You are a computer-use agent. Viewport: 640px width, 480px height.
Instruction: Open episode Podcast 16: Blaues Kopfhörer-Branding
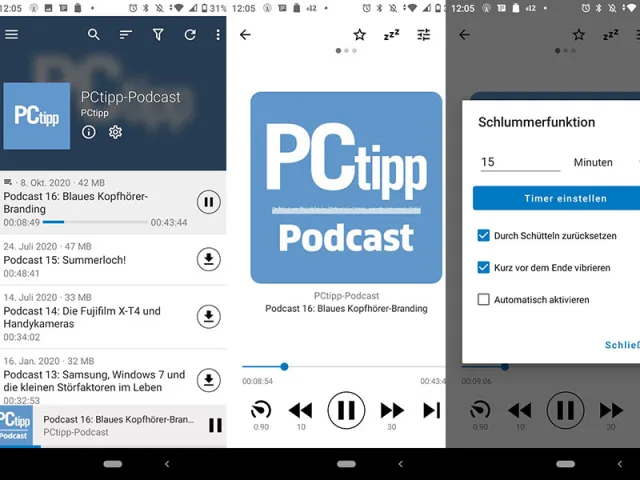[113, 202]
